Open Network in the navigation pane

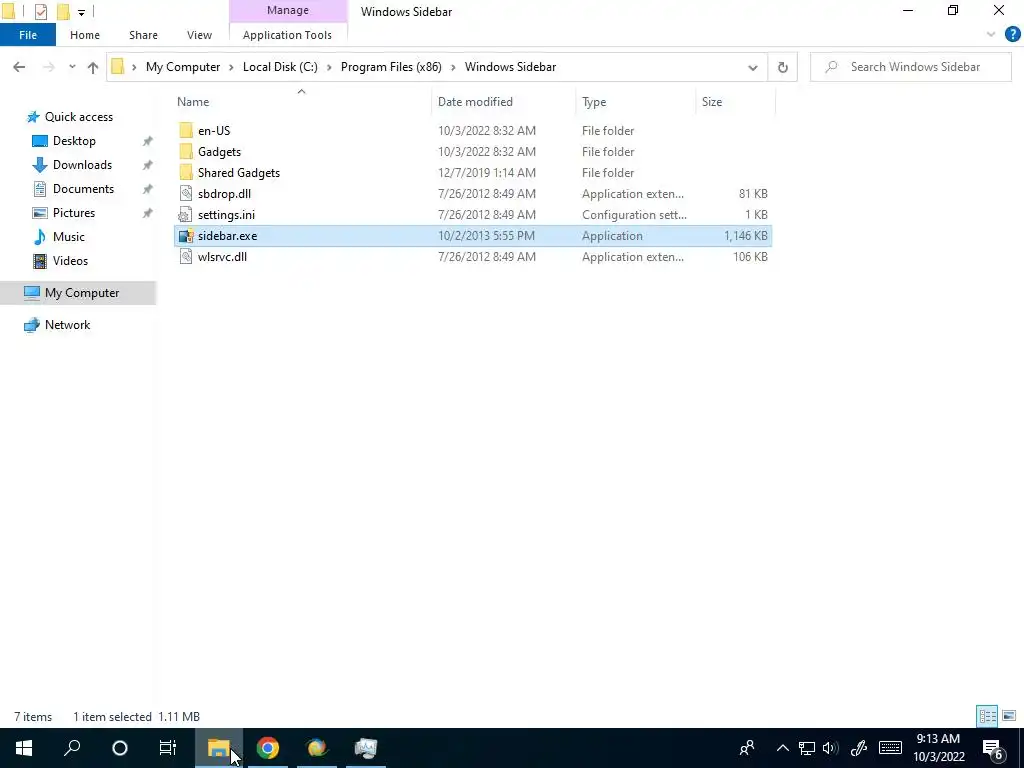[67, 325]
